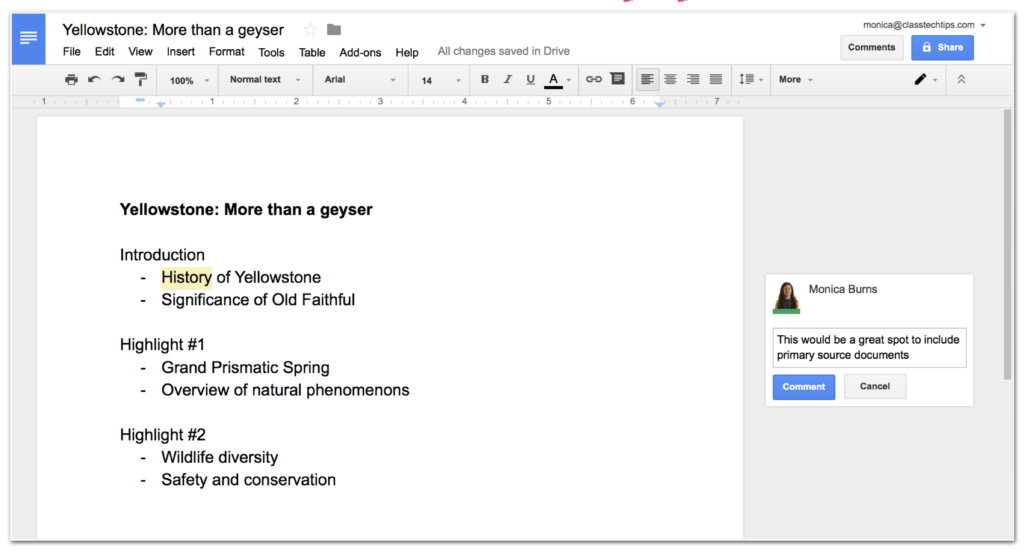1024x555 pixels.
Task: Click the Insert link icon
Action: (x=594, y=80)
